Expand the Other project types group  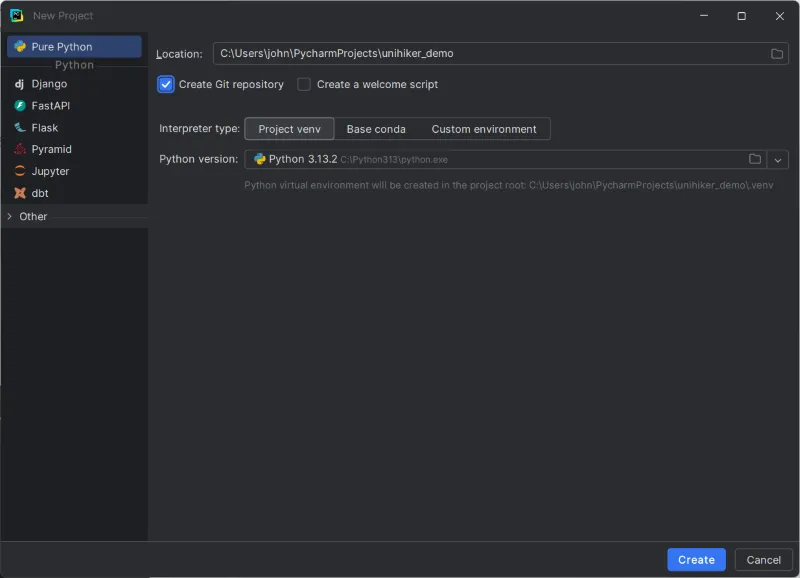pos(10,216)
